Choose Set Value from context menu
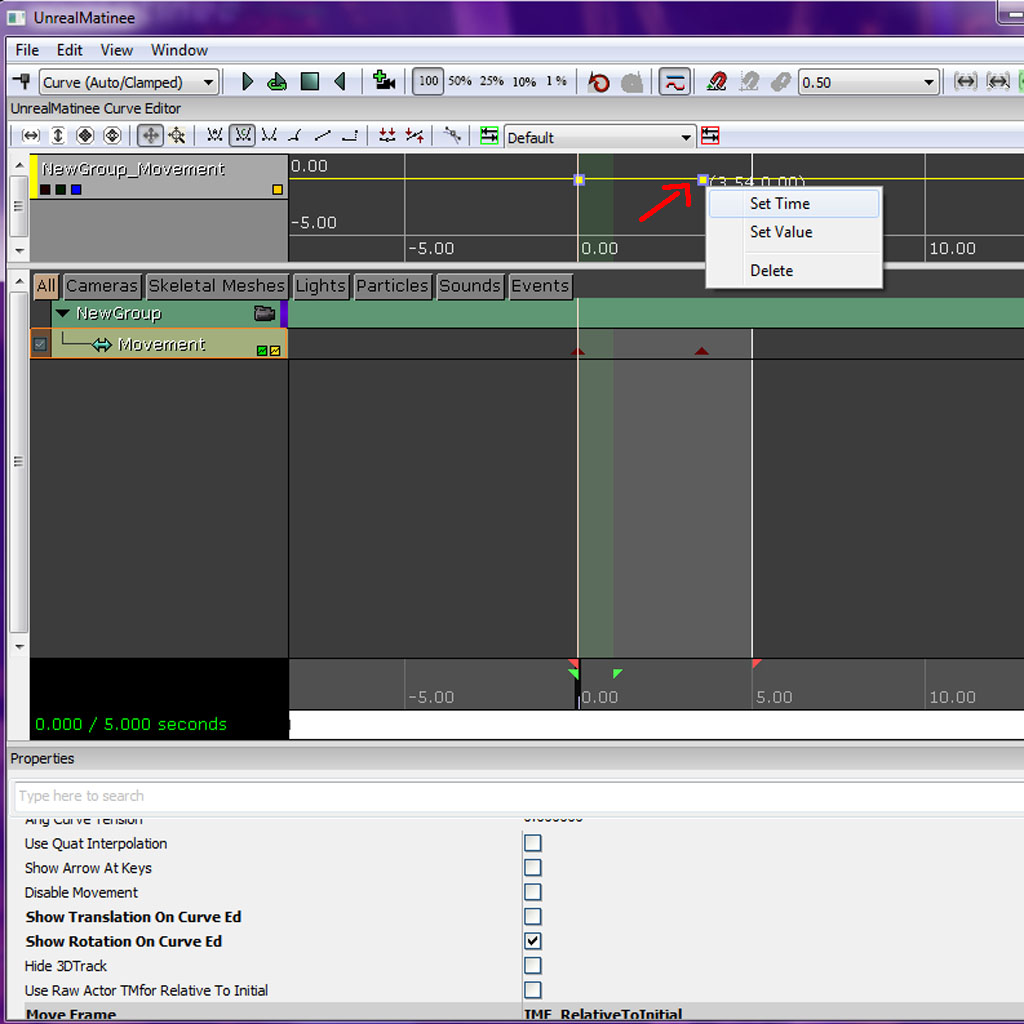The image size is (1024, 1024). [x=794, y=232]
